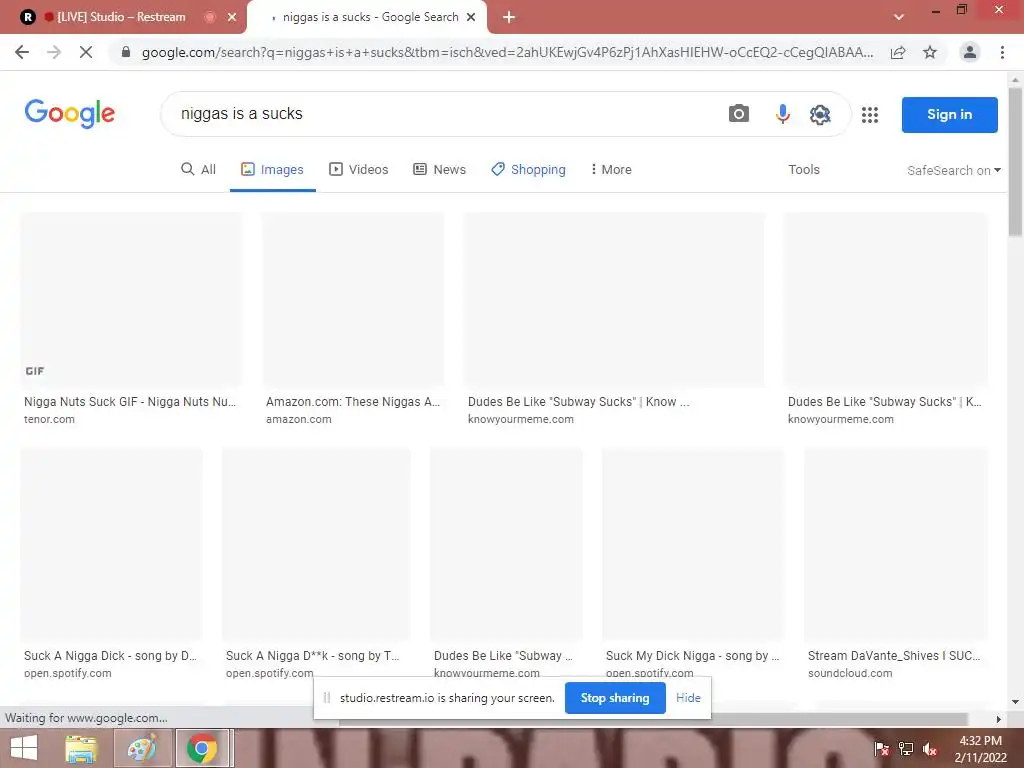The height and width of the screenshot is (768, 1024).
Task: Open the Google apps grid
Action: (x=870, y=115)
